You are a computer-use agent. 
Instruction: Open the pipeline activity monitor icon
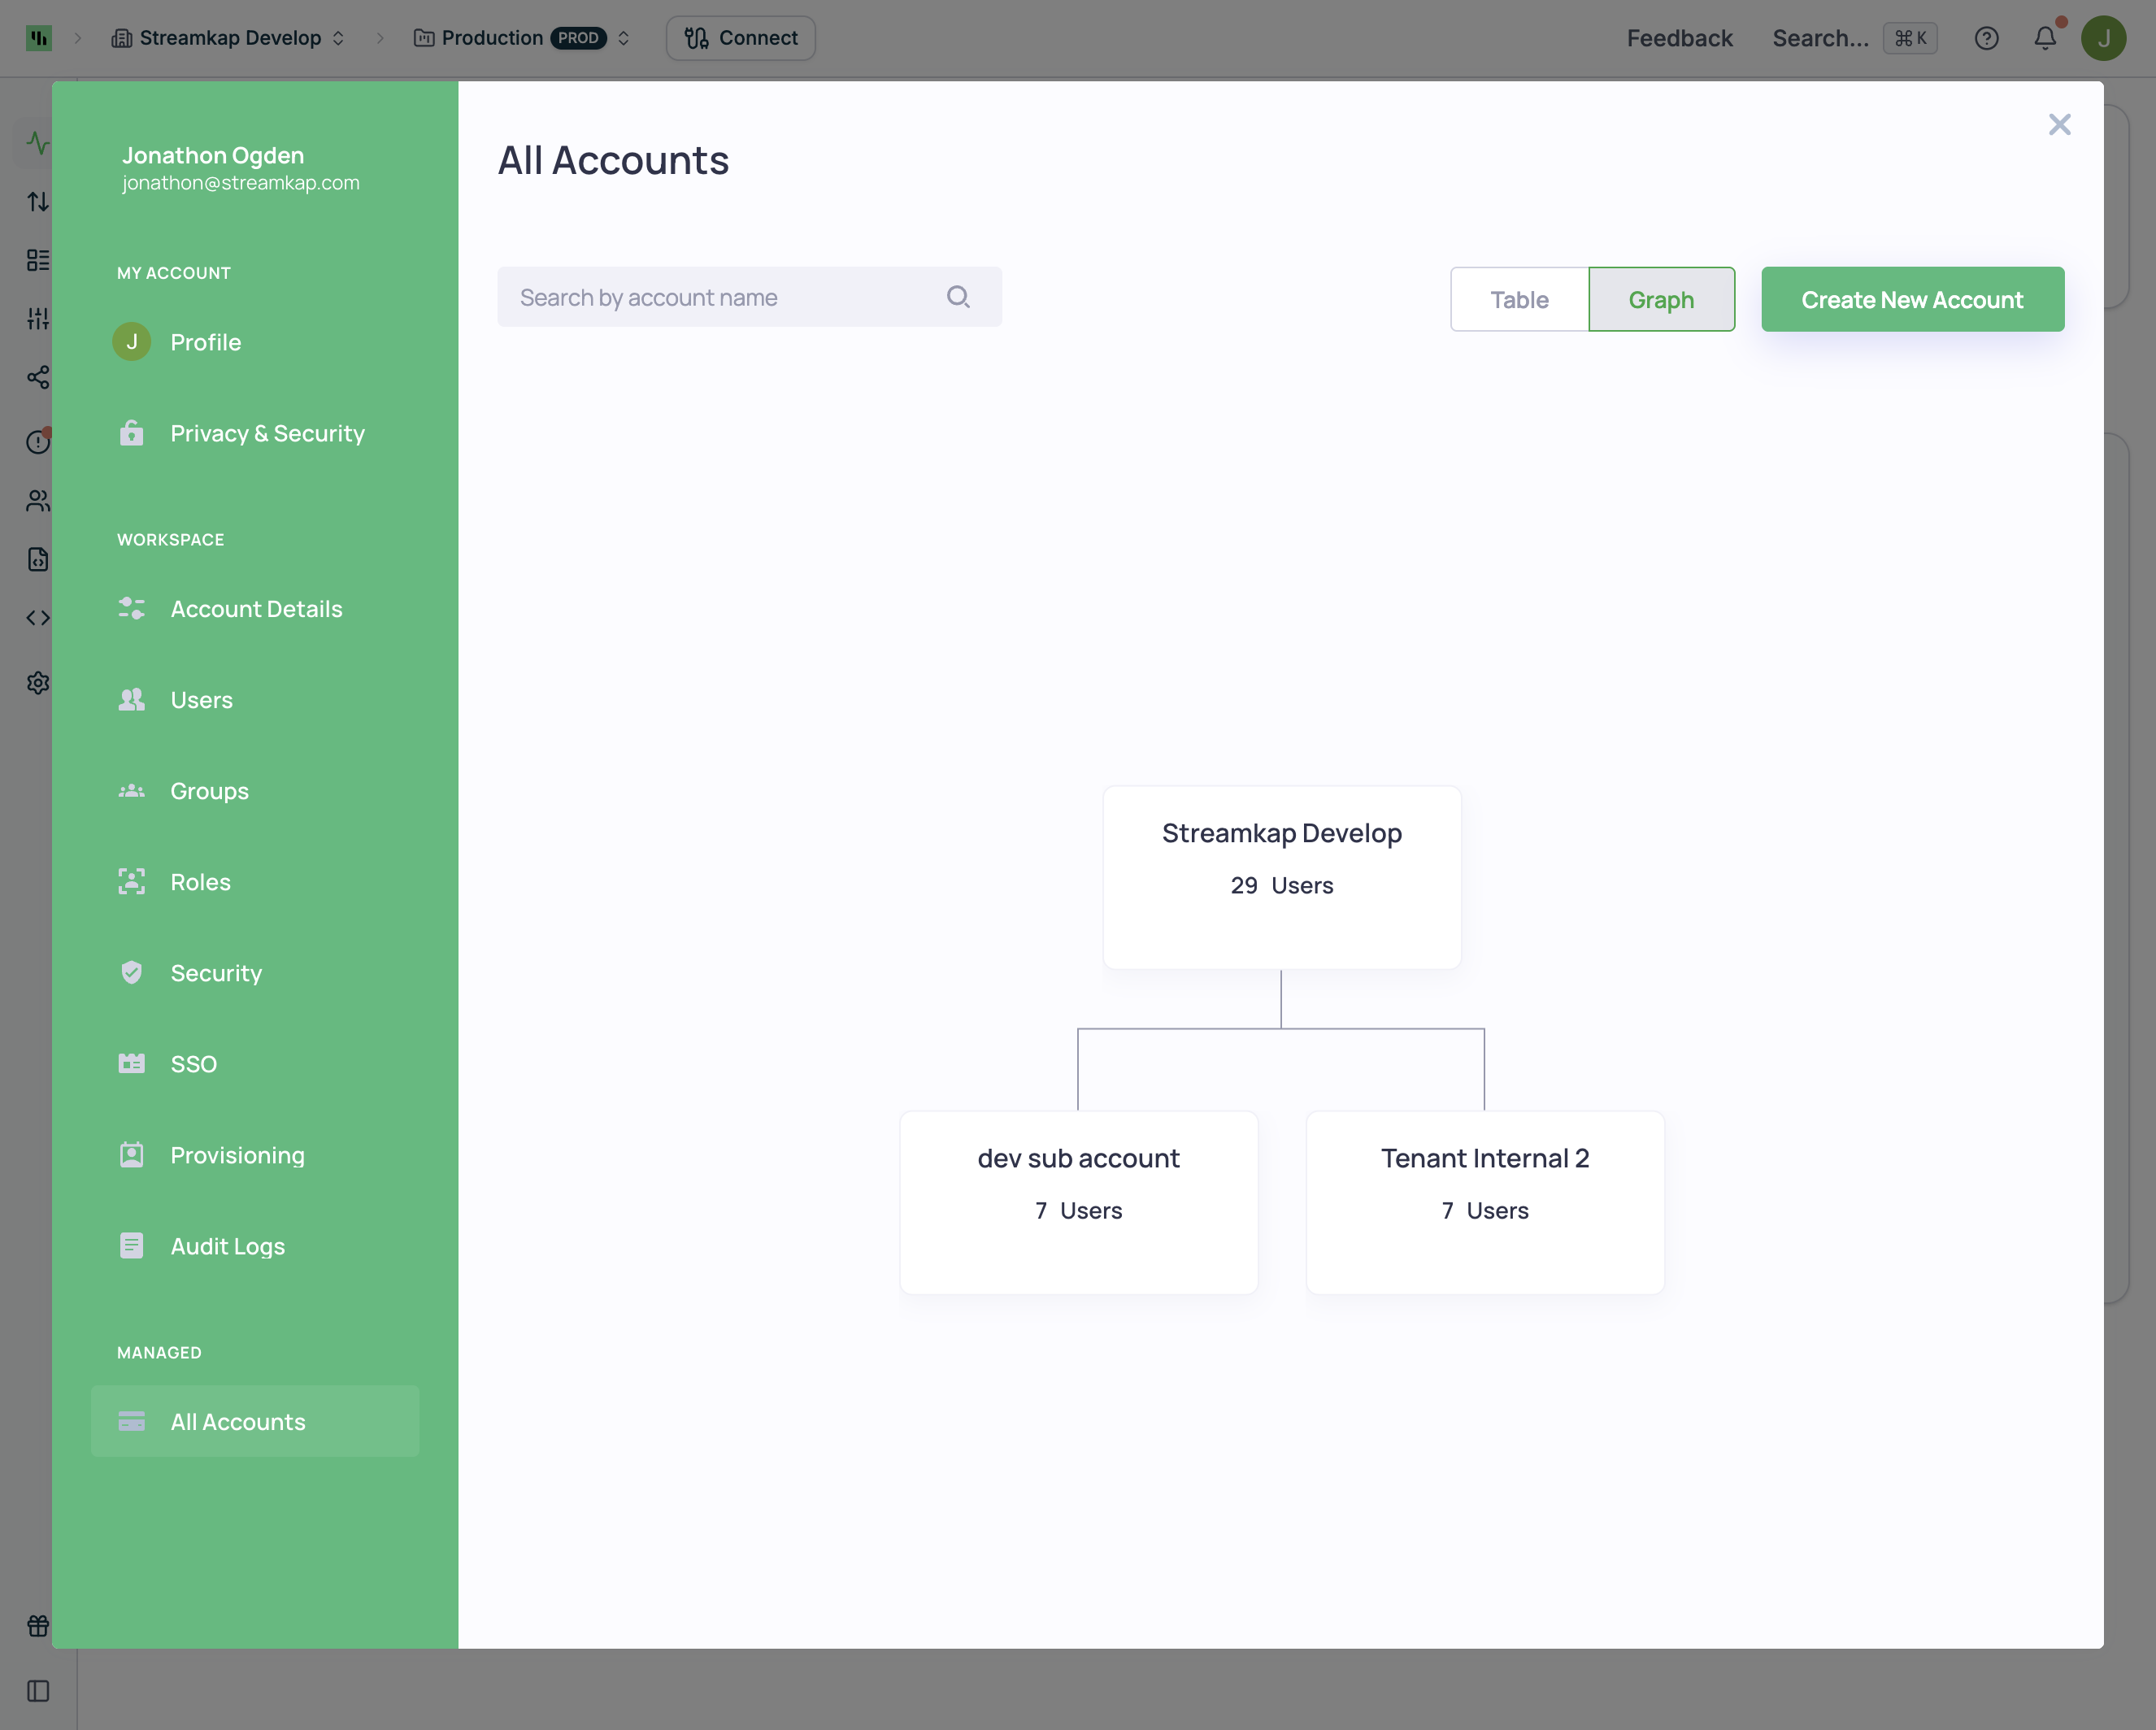click(x=38, y=142)
